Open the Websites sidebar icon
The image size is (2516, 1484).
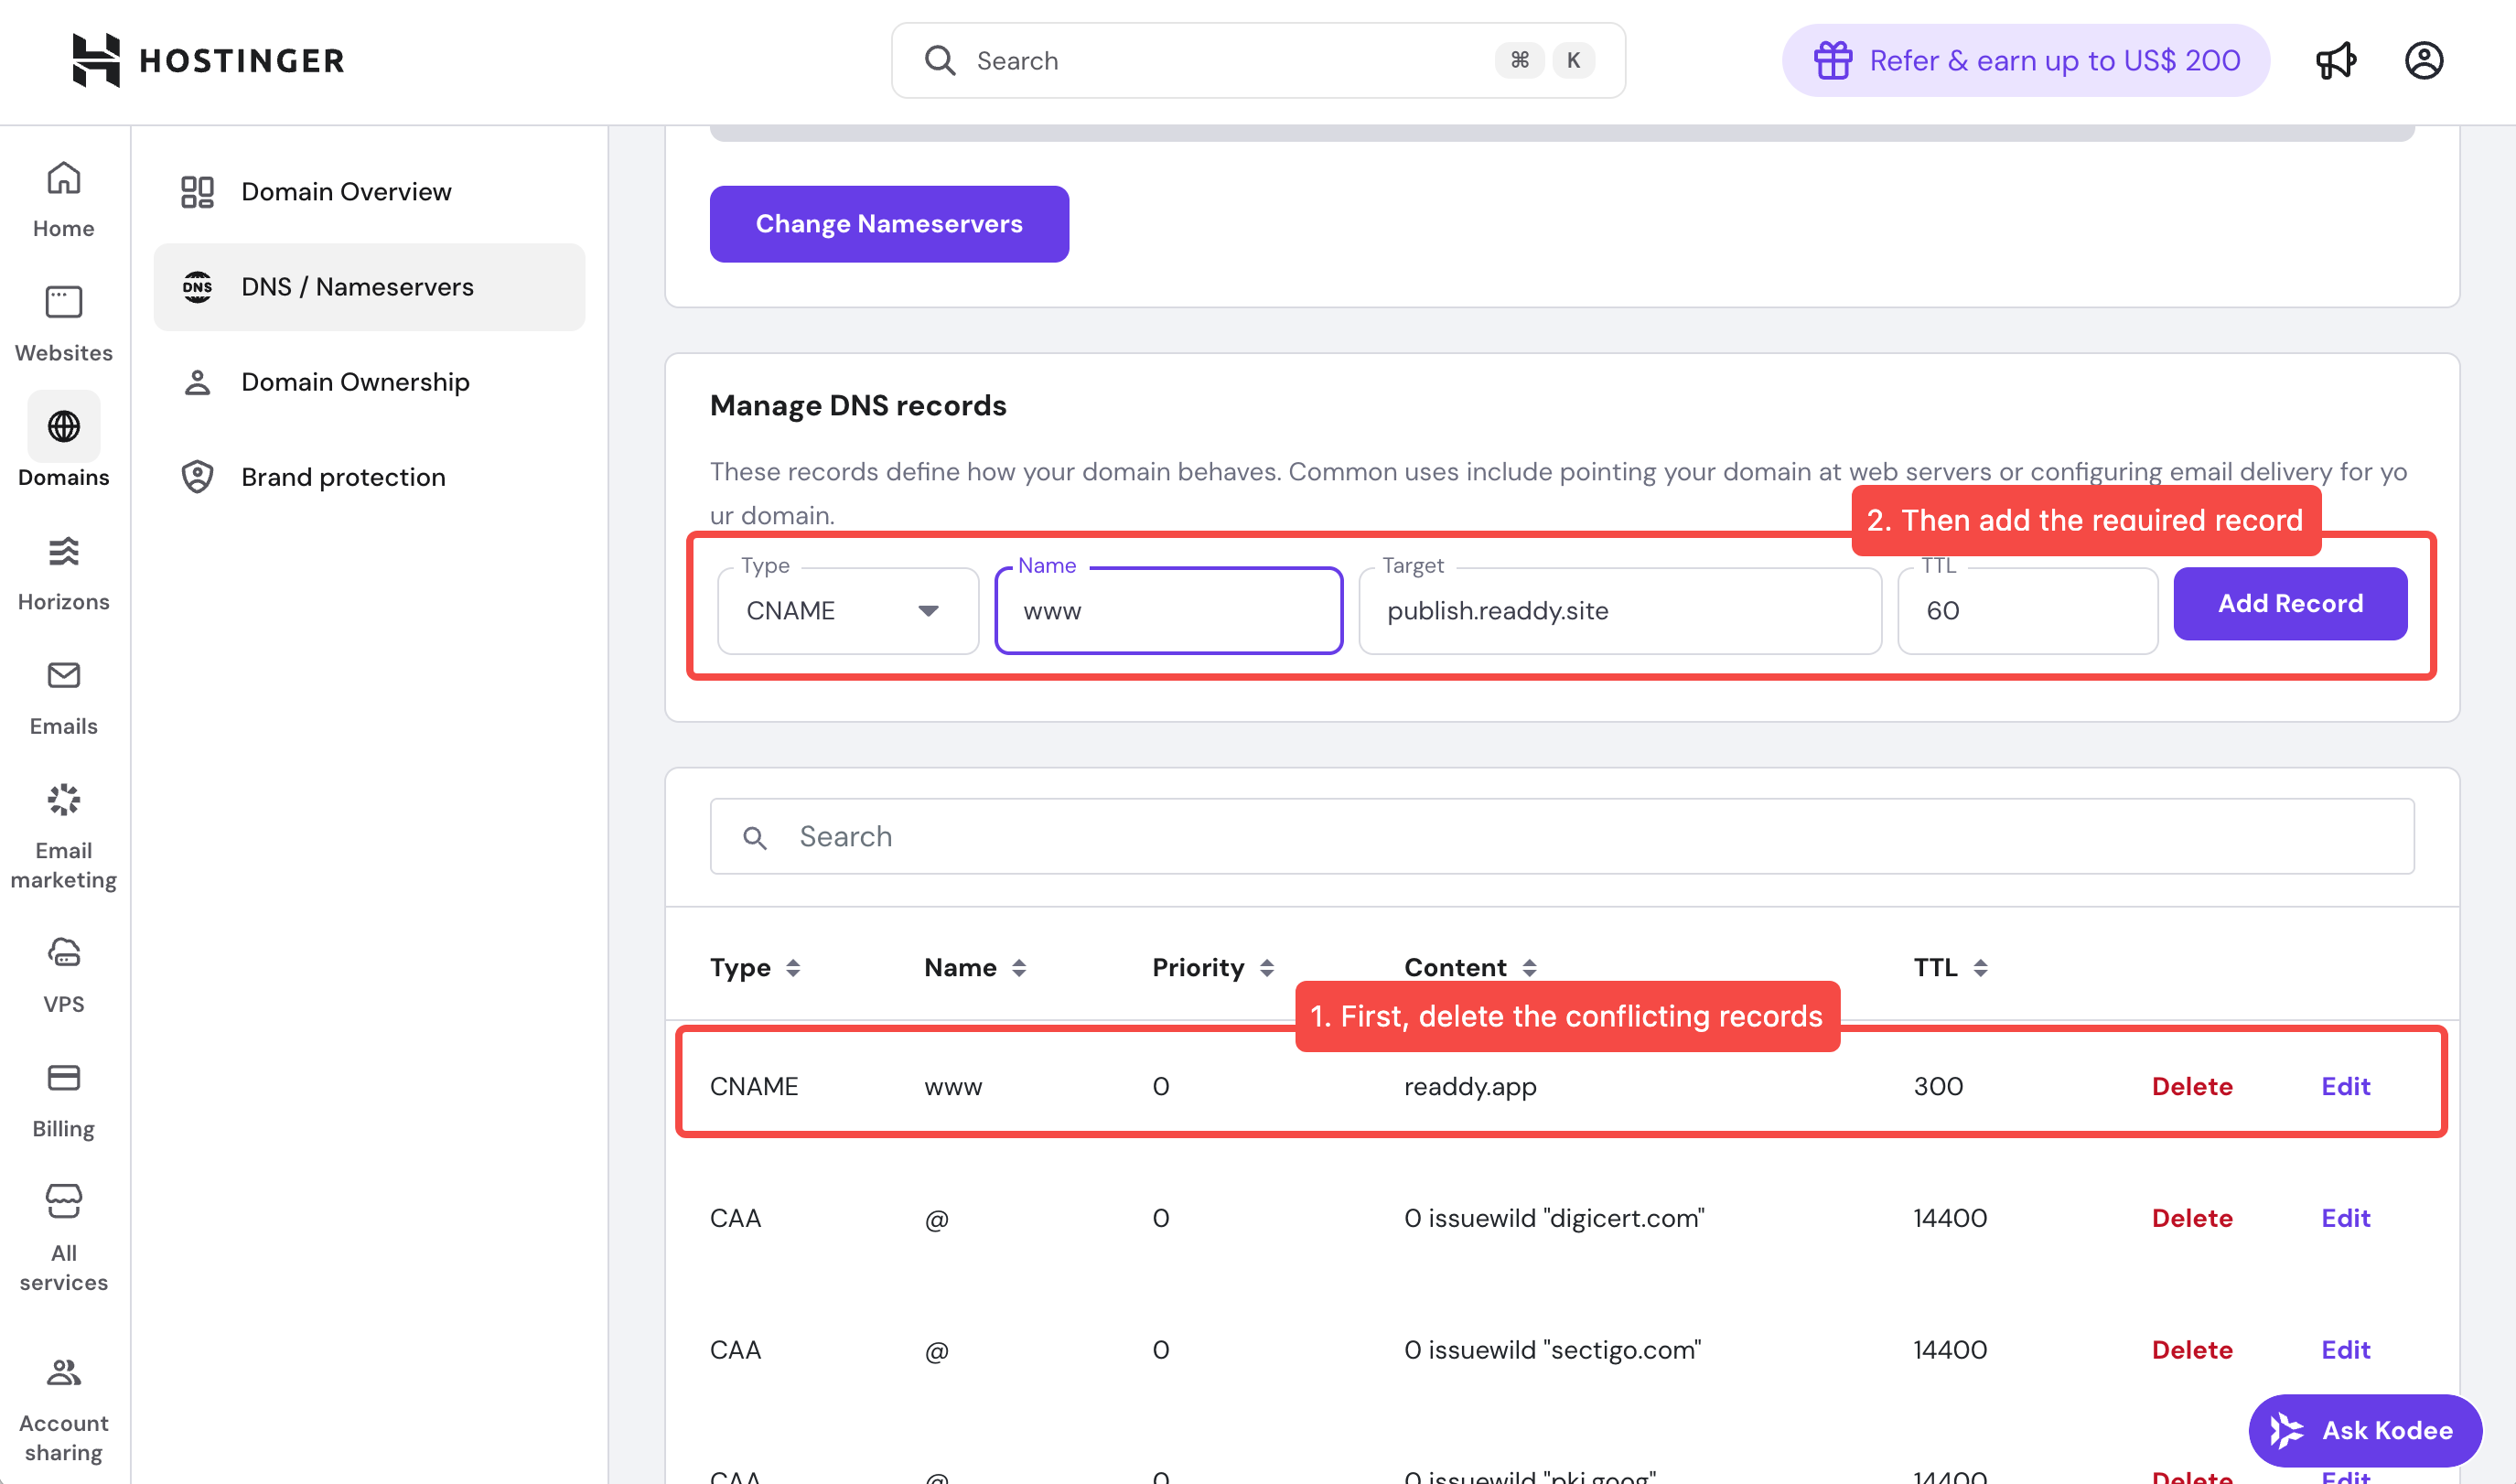(63, 304)
